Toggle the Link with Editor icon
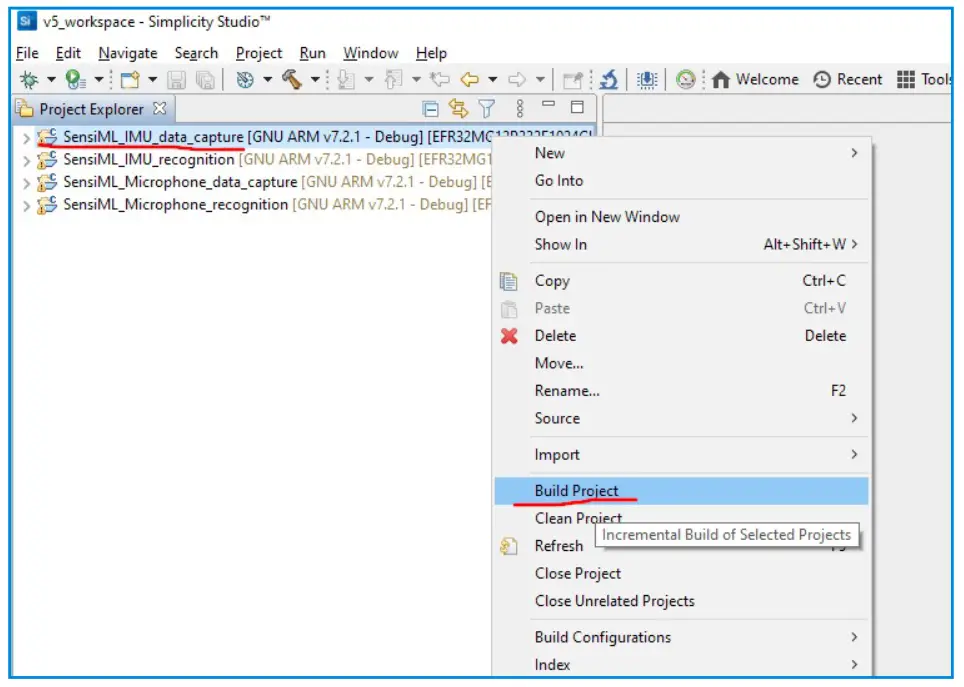Screen dimensions: 964x687 pos(460,108)
